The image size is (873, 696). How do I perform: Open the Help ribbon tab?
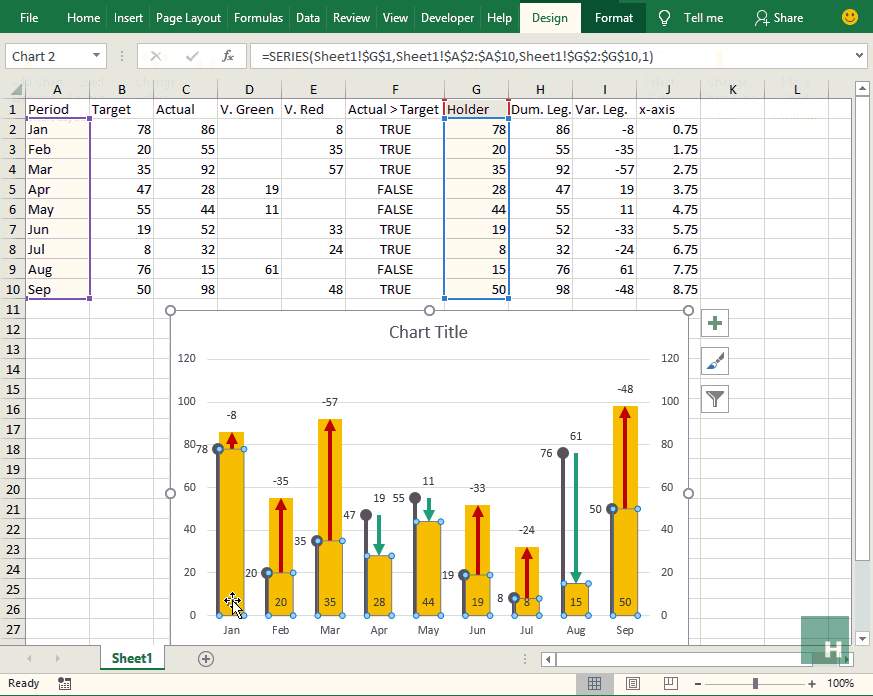coord(499,18)
